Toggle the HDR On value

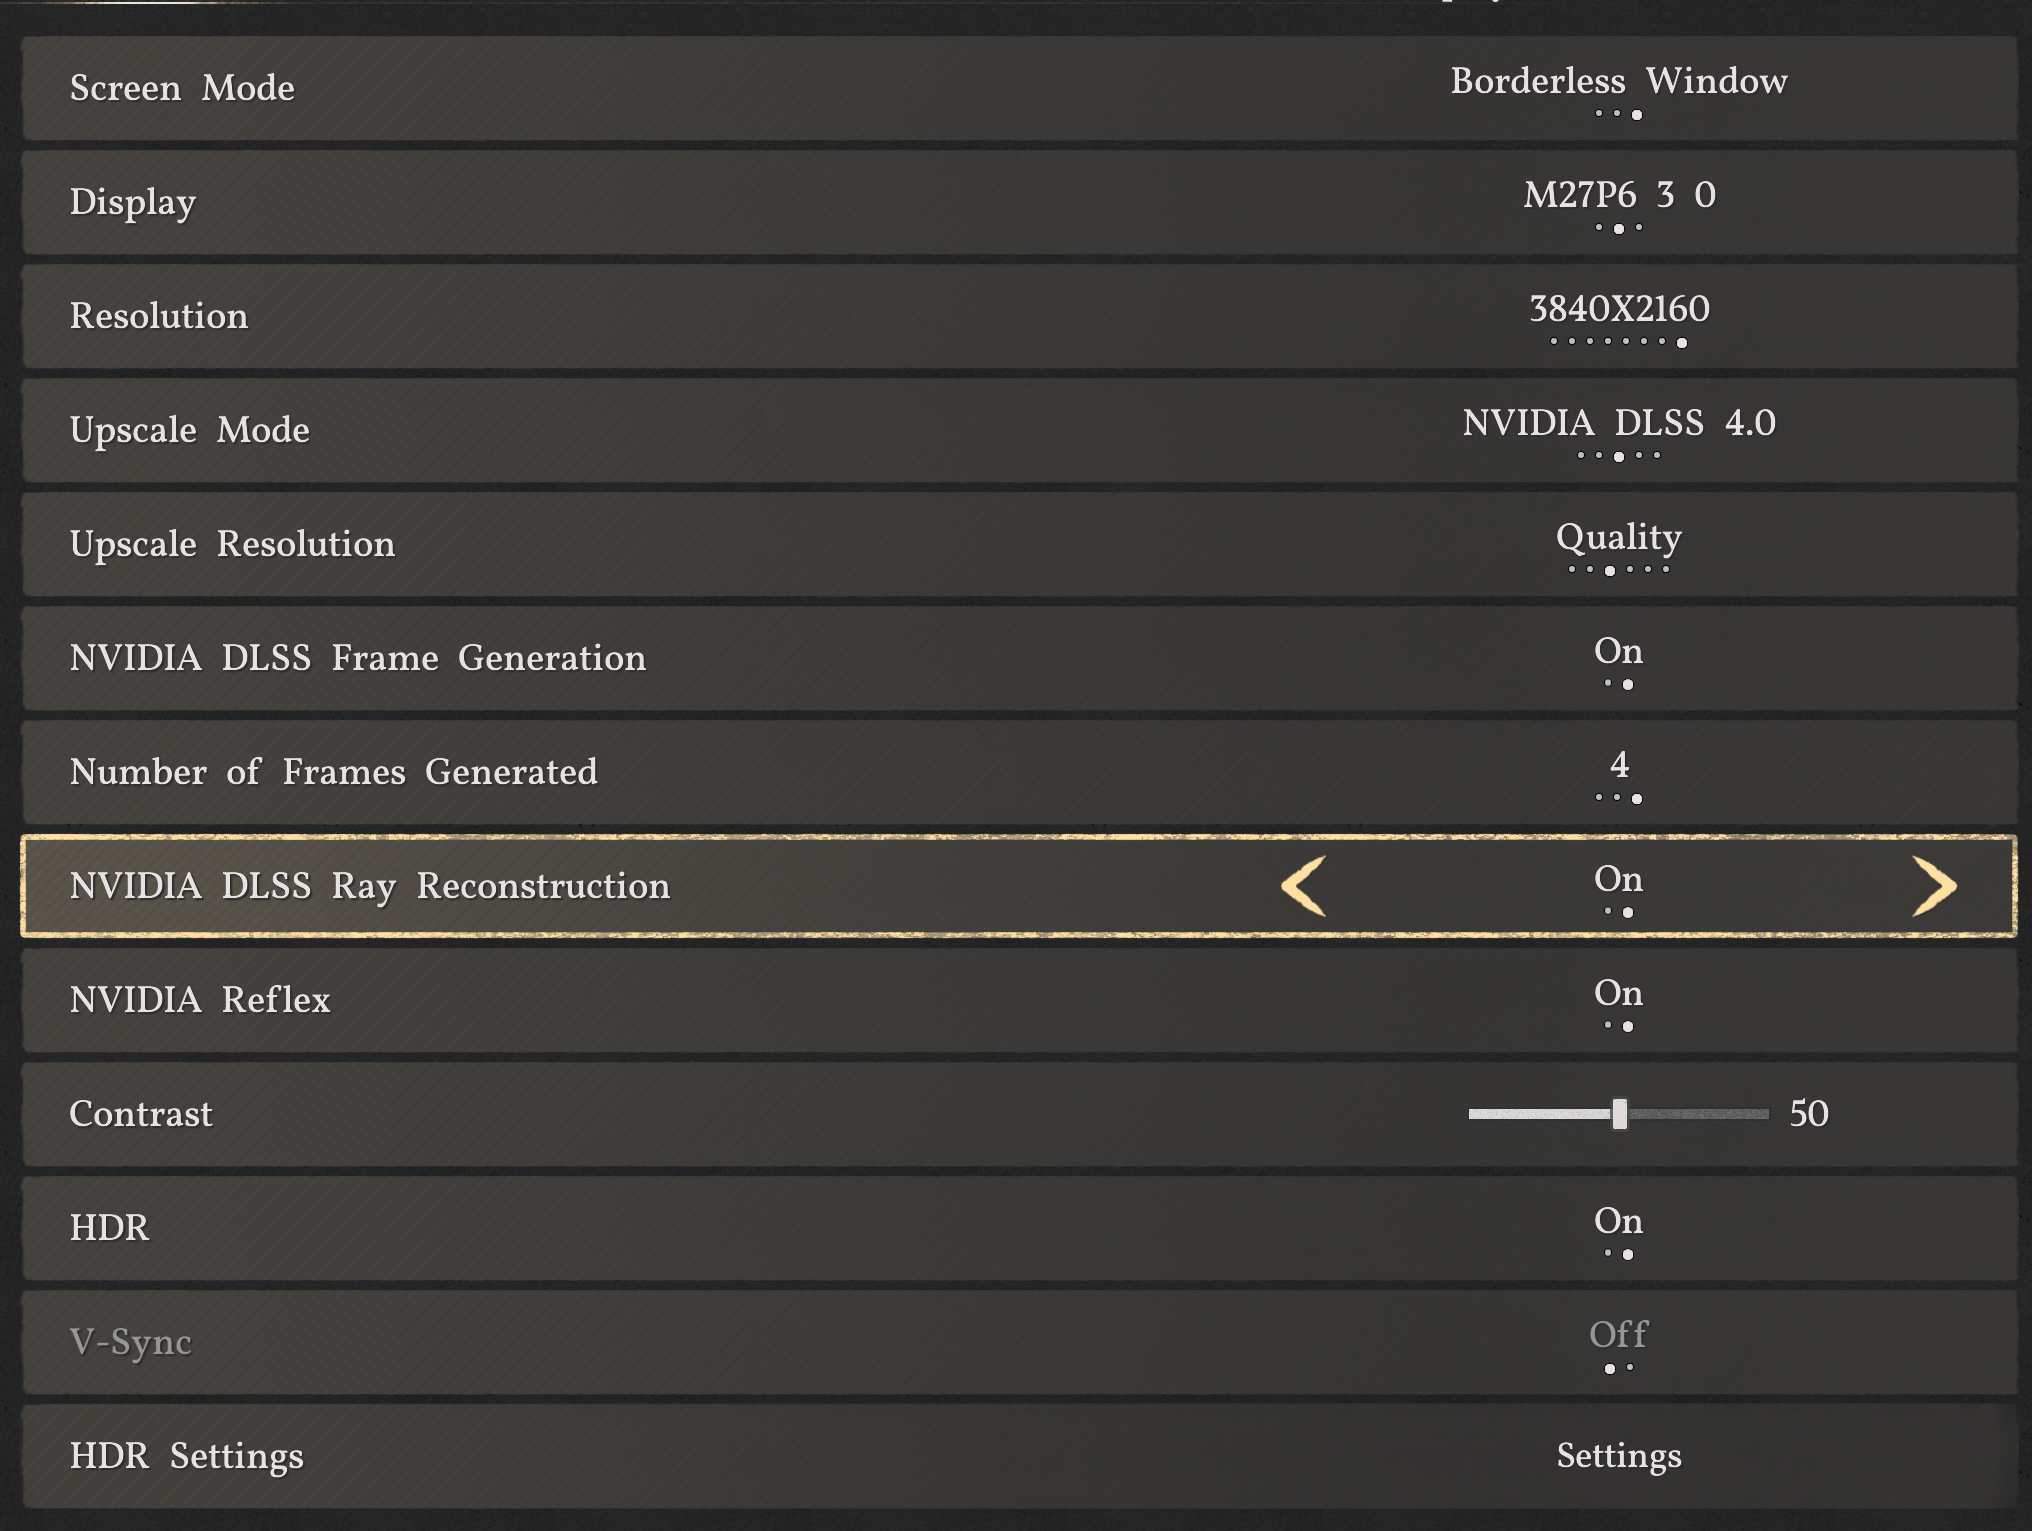1618,1222
